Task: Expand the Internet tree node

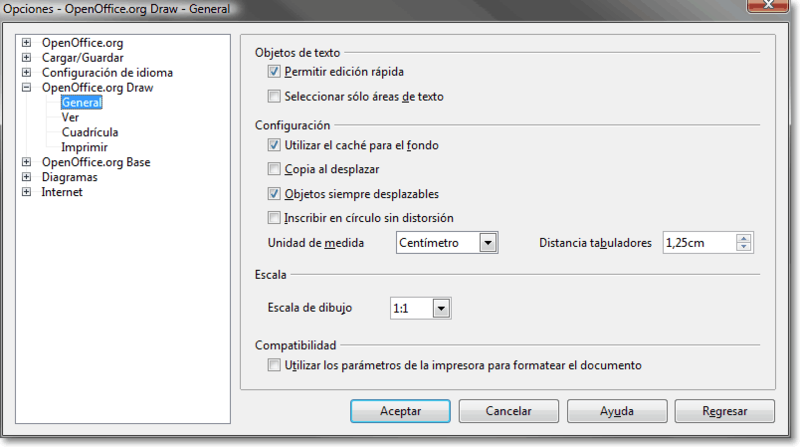Action: pyautogui.click(x=27, y=192)
